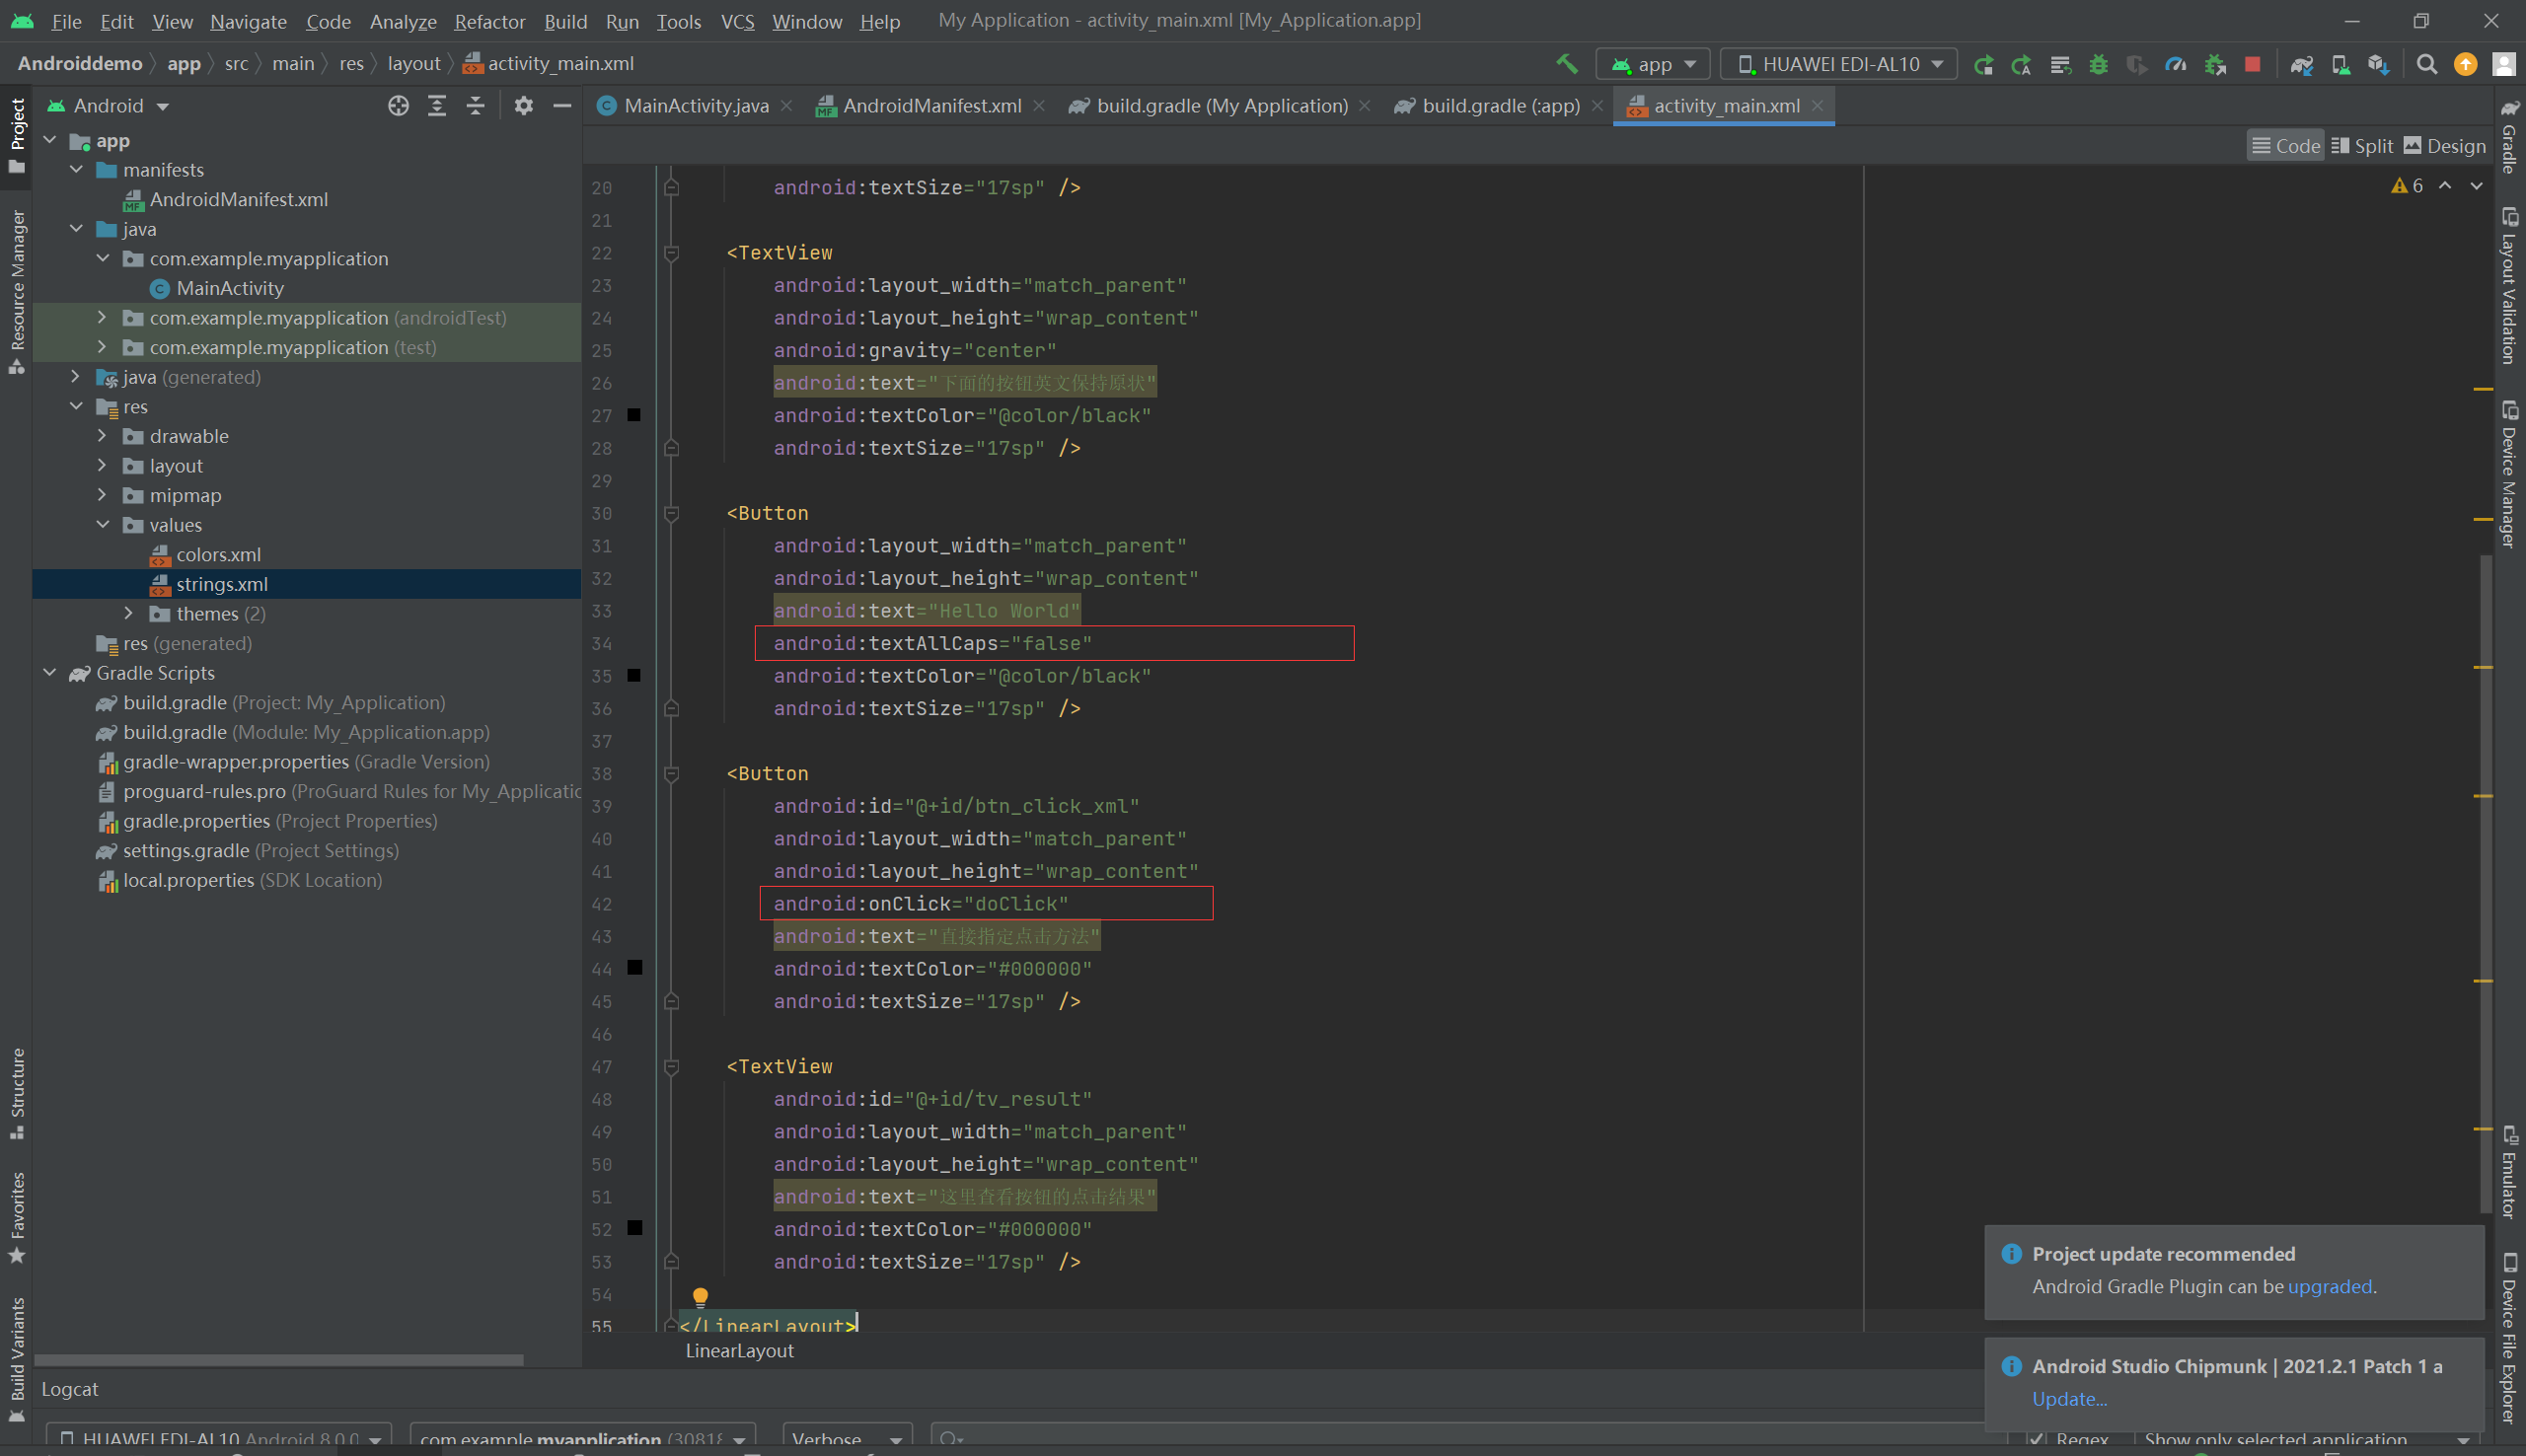Open the HUAWEI EDI-AL10 device dropdown

point(1838,64)
